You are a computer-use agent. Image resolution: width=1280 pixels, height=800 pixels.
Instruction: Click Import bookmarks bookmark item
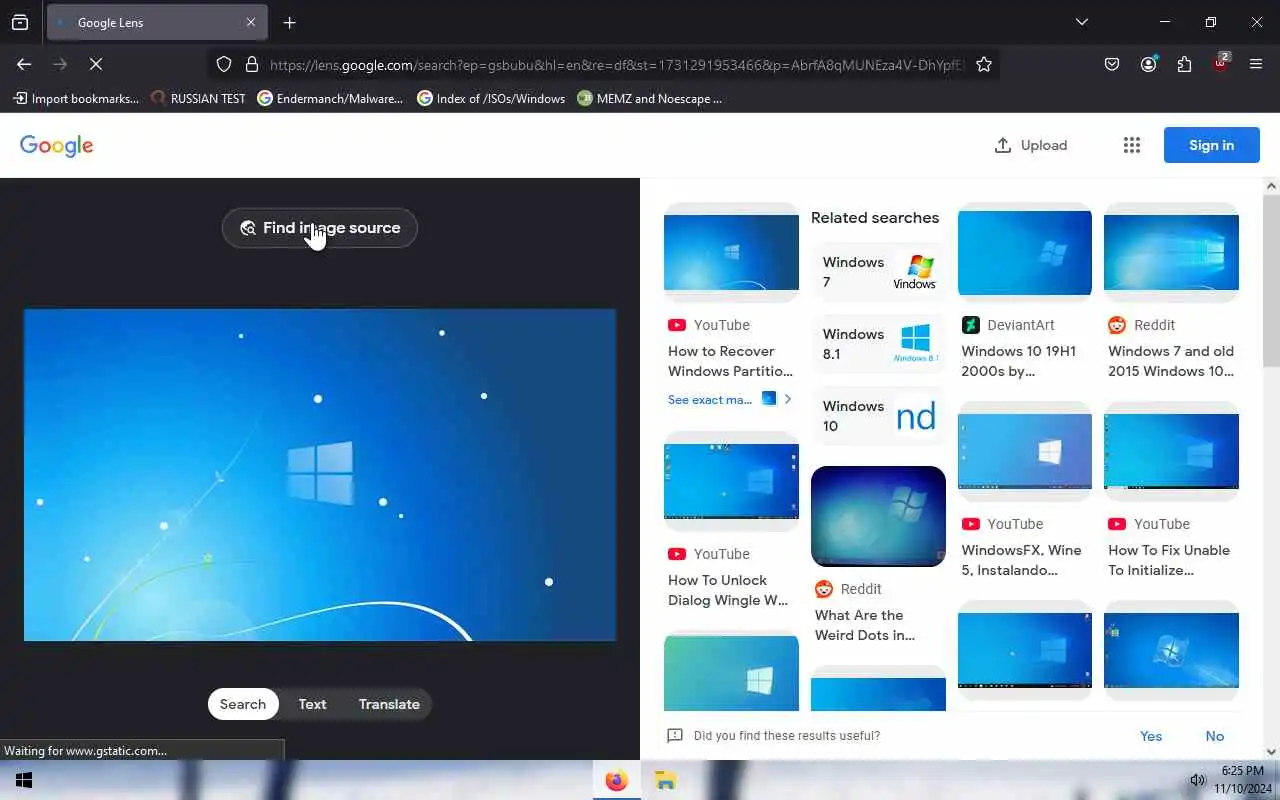[76, 98]
